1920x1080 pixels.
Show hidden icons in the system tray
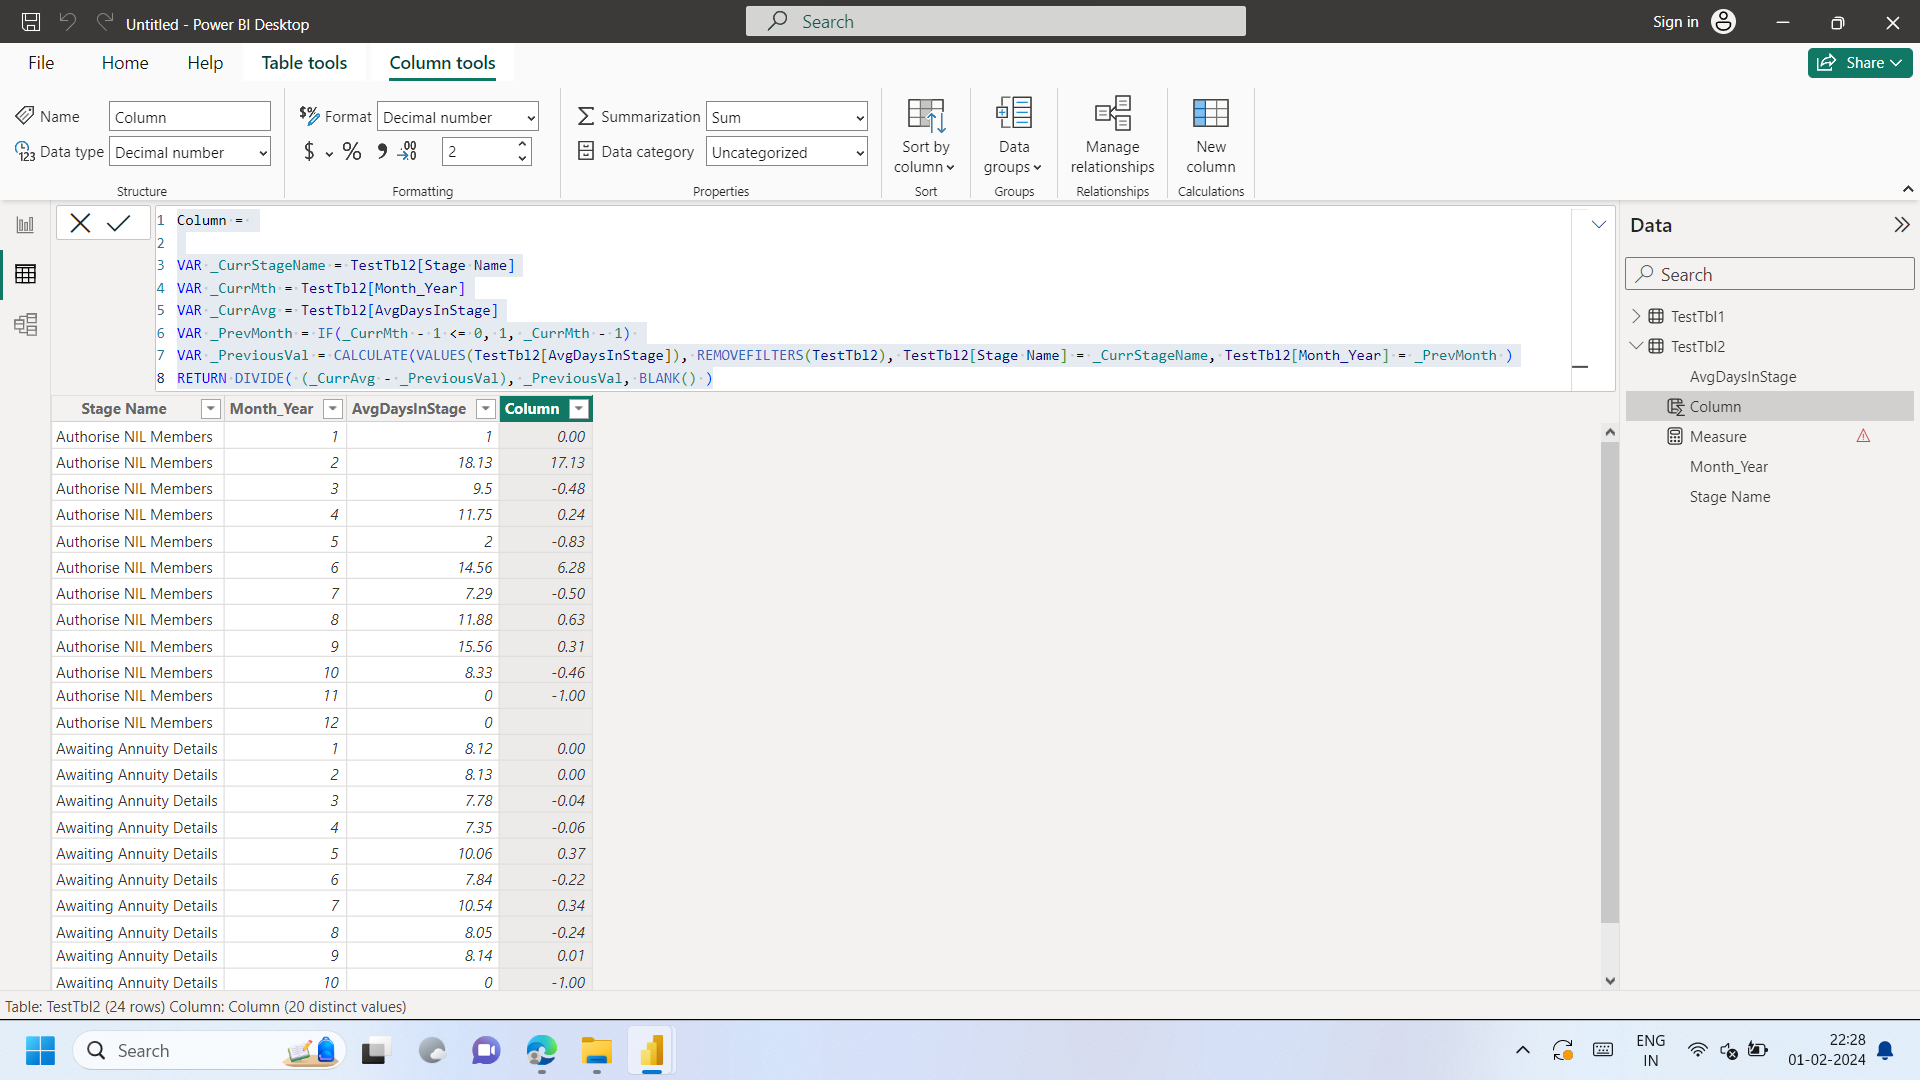pos(1522,1050)
